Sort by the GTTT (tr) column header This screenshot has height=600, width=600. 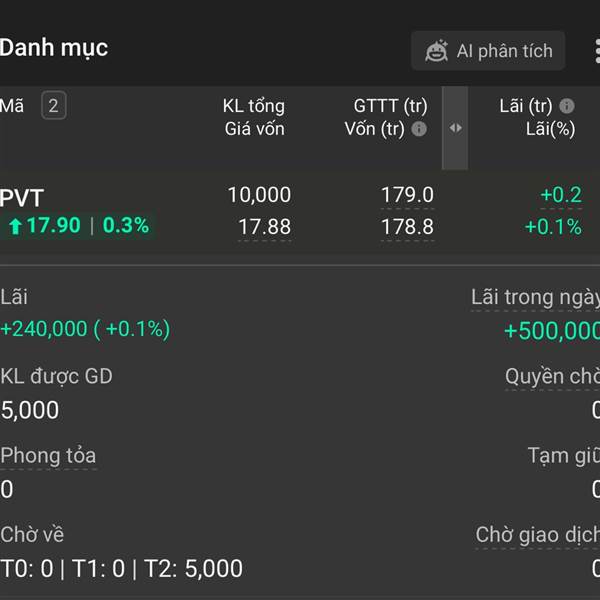click(x=390, y=106)
